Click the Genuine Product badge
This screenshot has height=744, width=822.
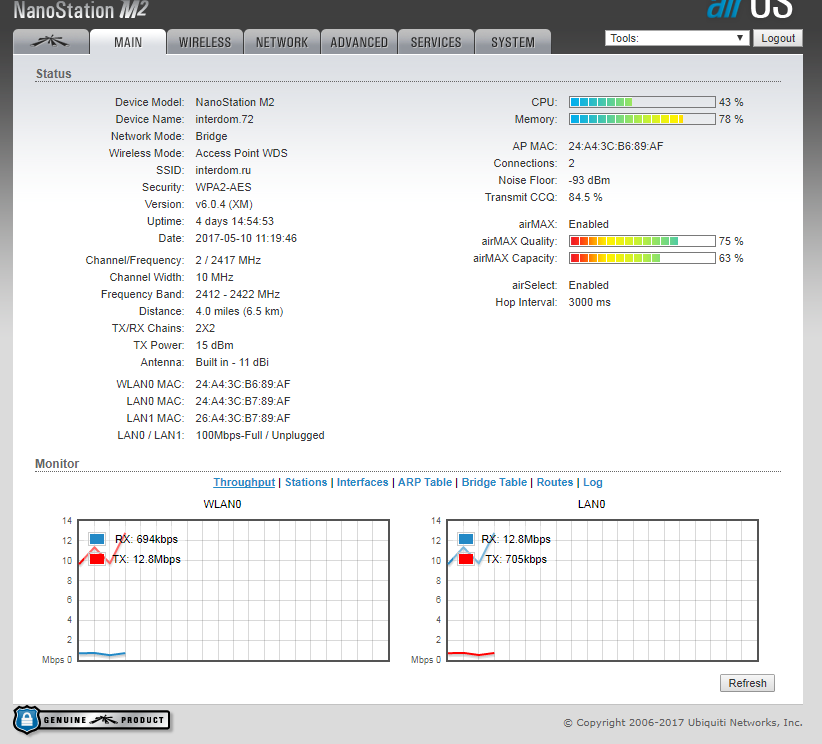pyautogui.click(x=92, y=719)
